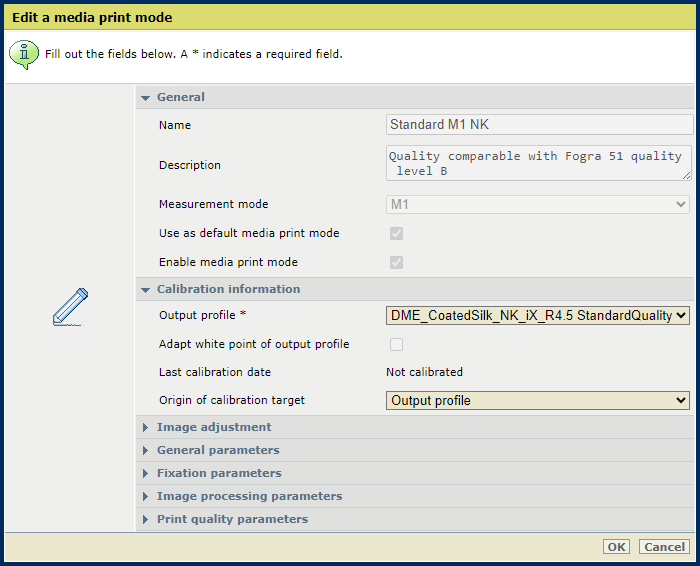Open the Measurement mode dropdown
The height and width of the screenshot is (566, 700).
click(538, 204)
